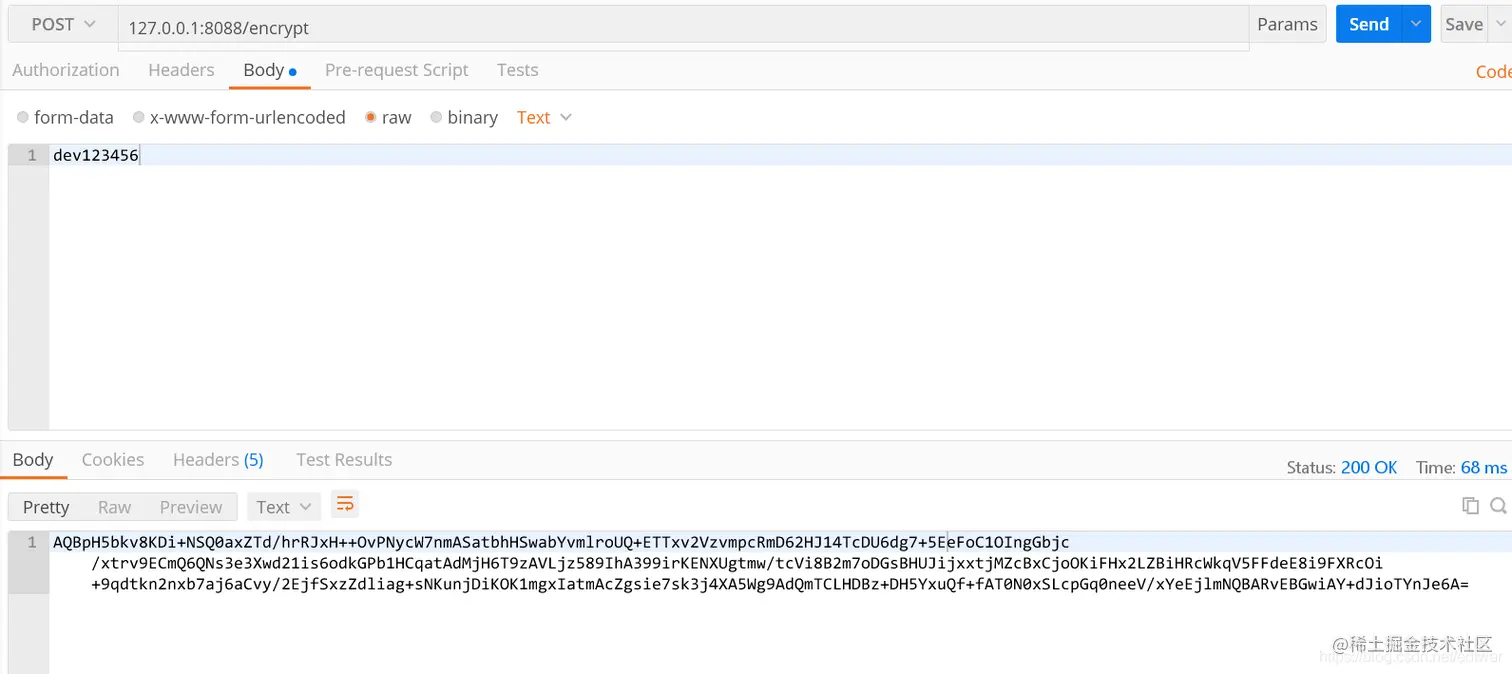Image resolution: width=1512 pixels, height=674 pixels.
Task: Click the response line starting with +9qdtkn2nxb7aj6aCvy
Action: tap(780, 583)
